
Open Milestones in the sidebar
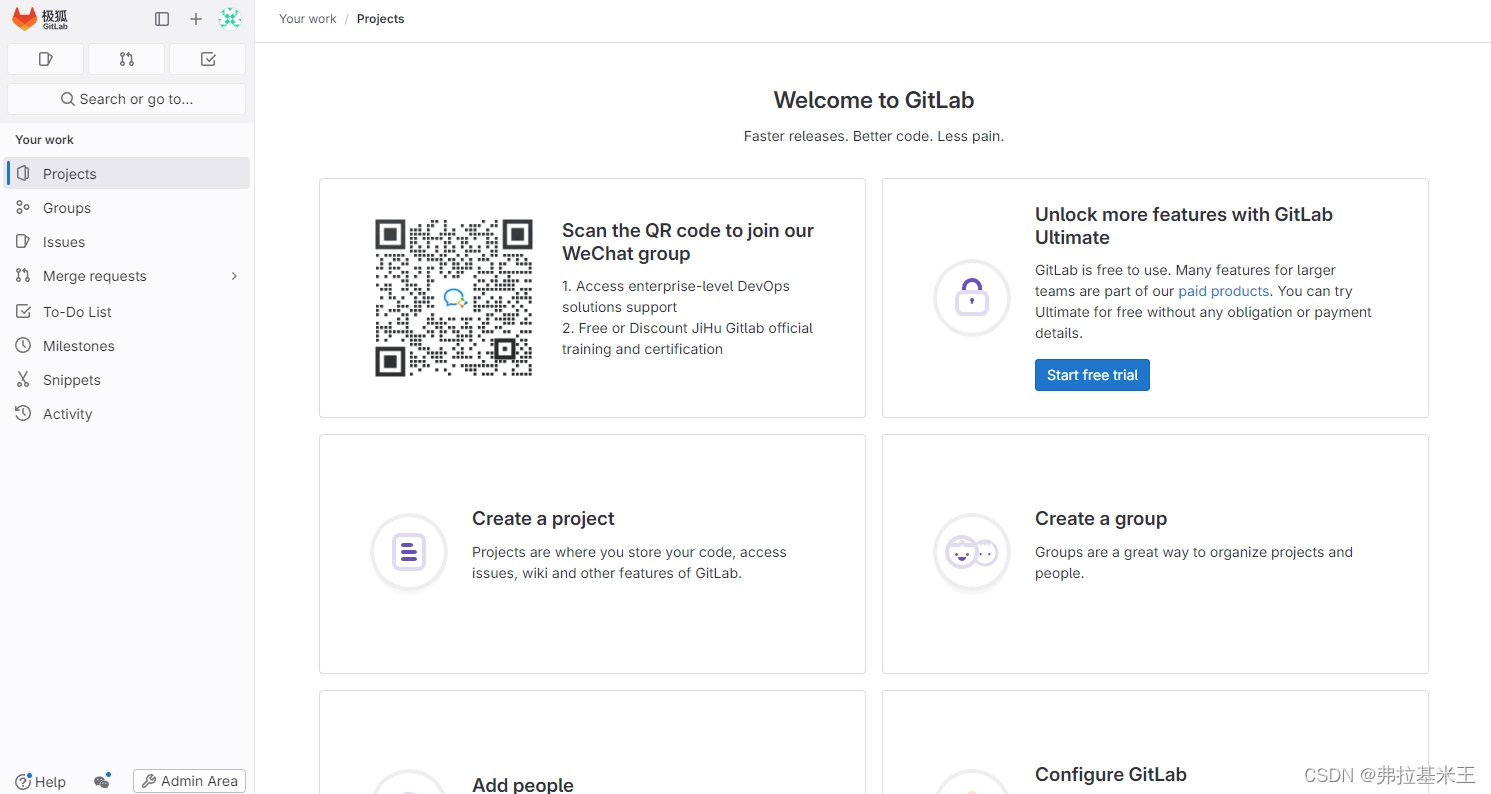(128, 345)
